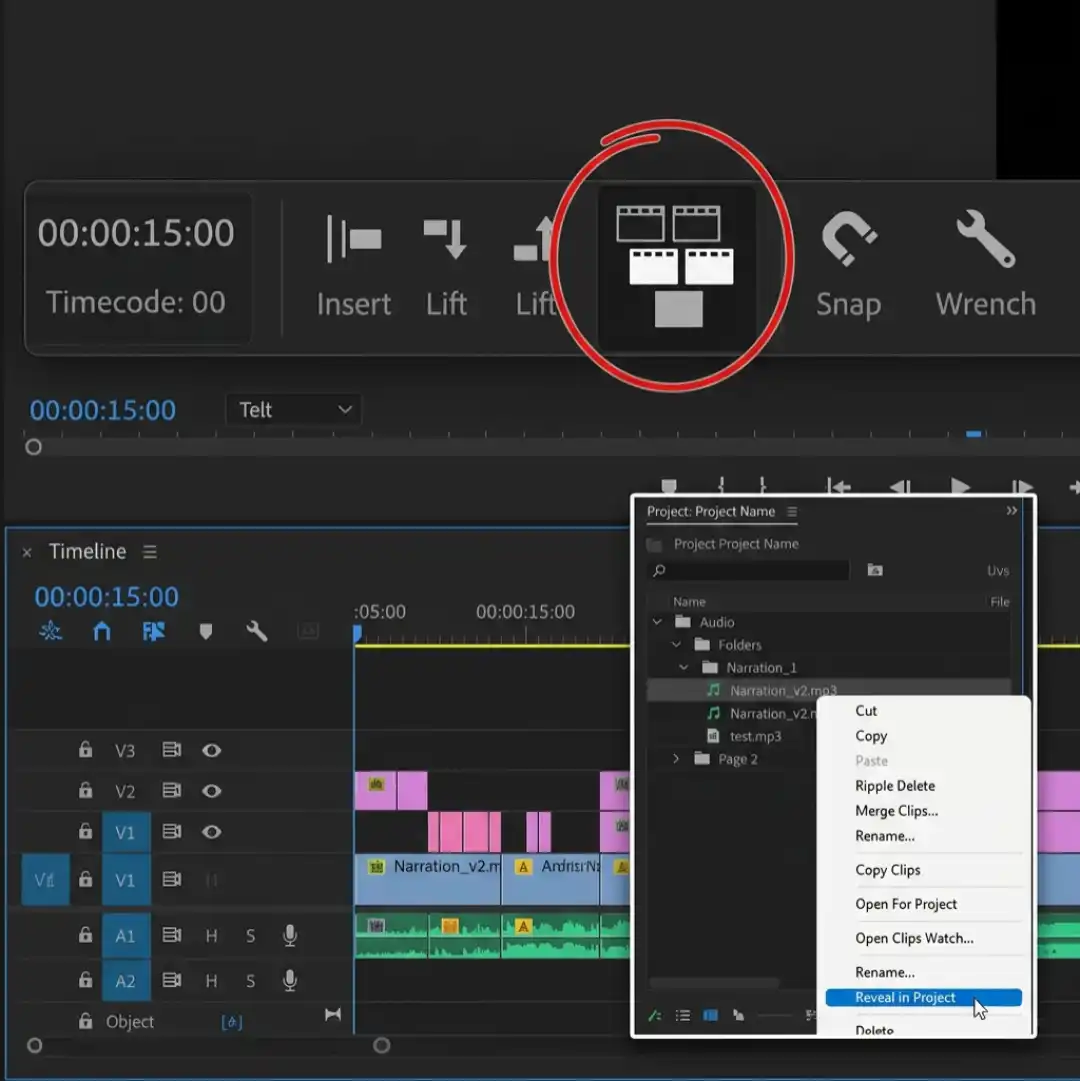Toggle the Linked Selection icon in Timeline

pyautogui.click(x=154, y=631)
